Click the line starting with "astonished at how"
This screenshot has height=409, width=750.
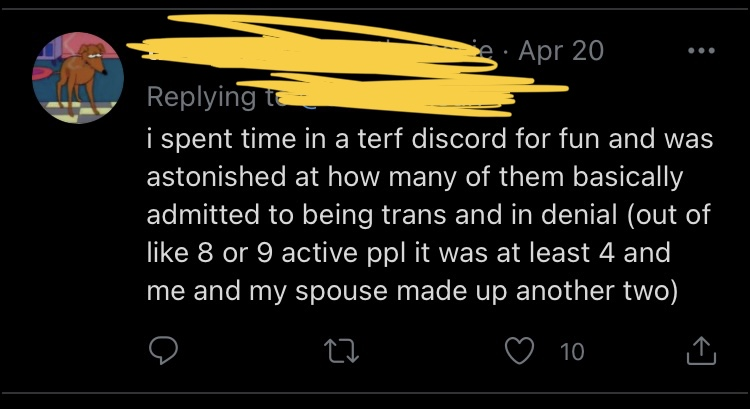pos(414,179)
